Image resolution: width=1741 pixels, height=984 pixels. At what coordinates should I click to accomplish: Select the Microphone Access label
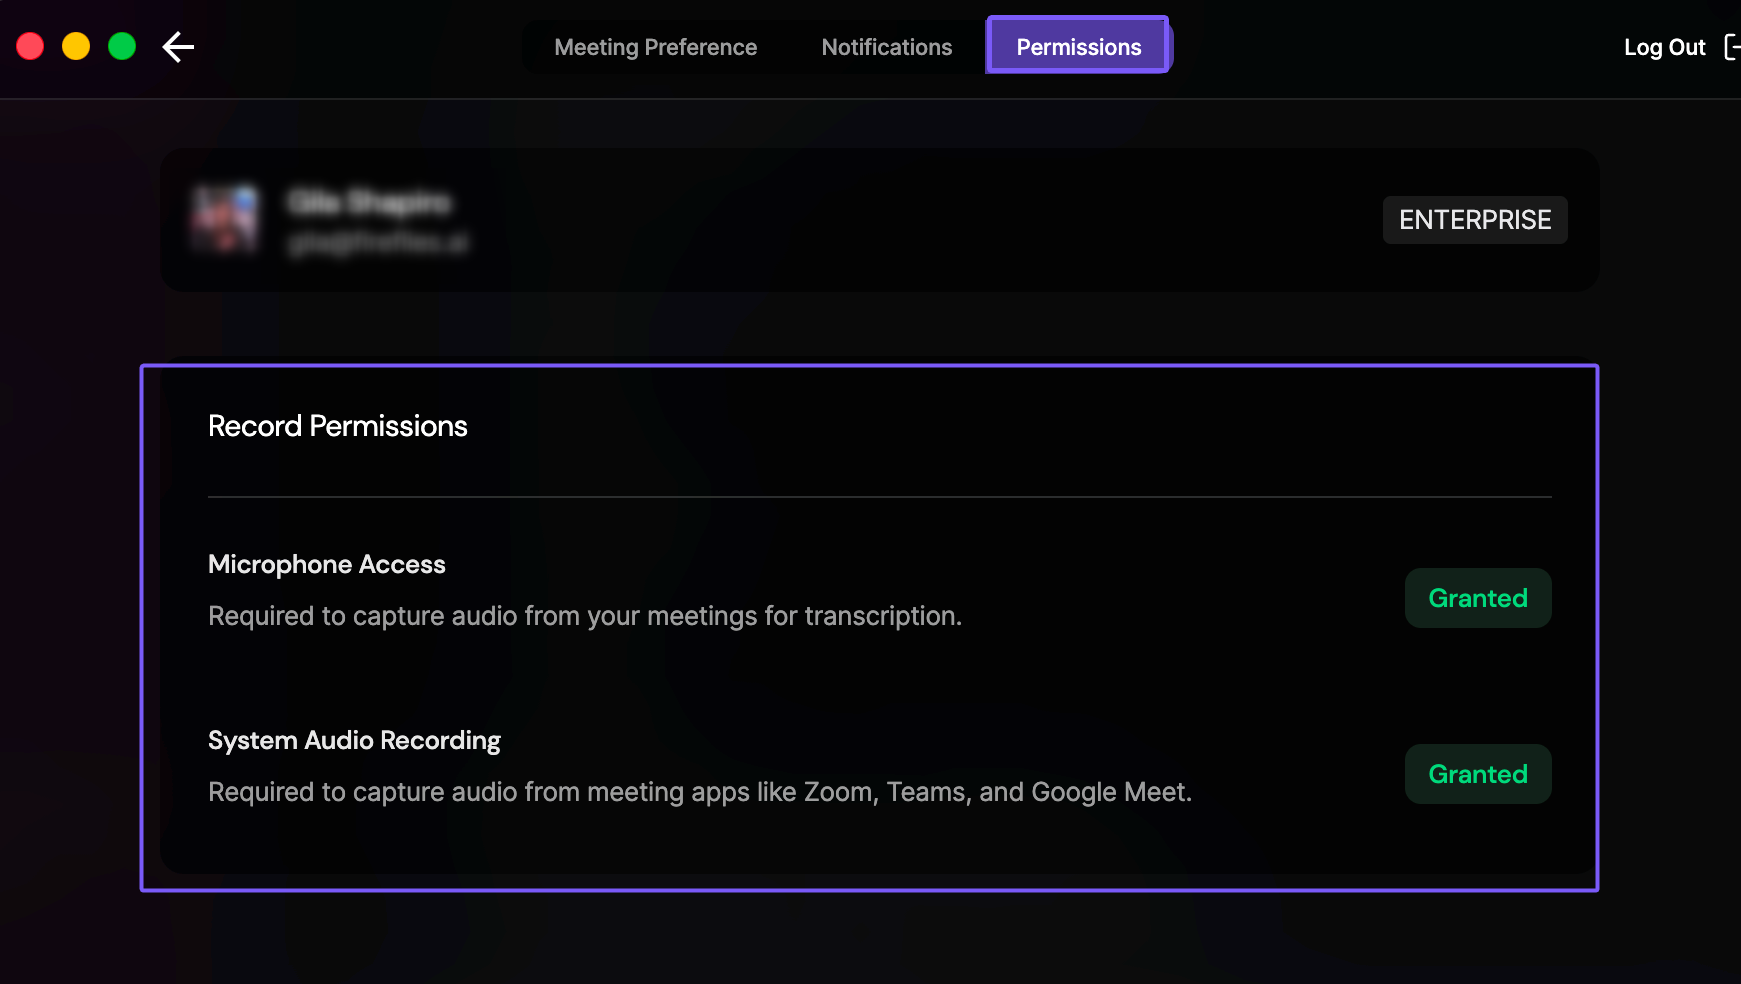pos(327,565)
